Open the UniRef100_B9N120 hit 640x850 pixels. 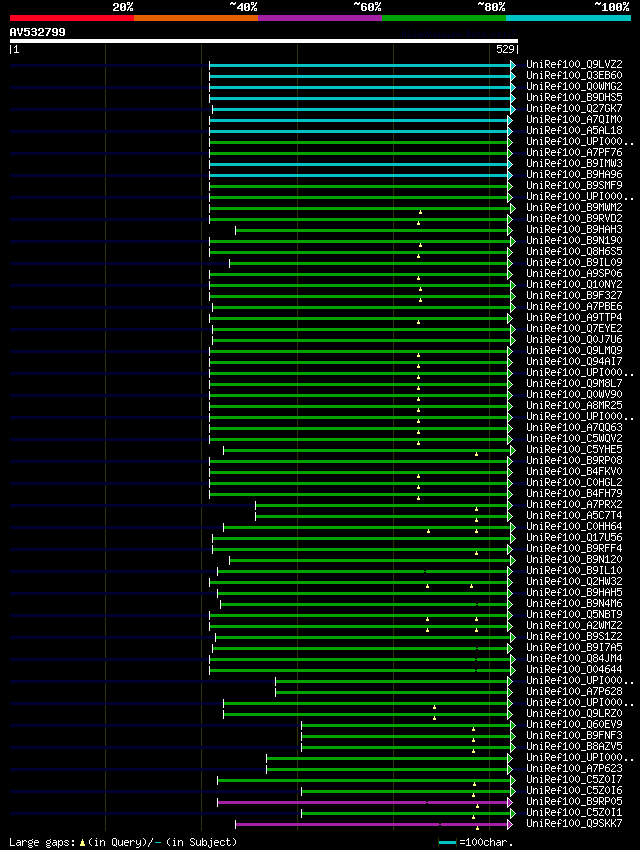(x=574, y=559)
